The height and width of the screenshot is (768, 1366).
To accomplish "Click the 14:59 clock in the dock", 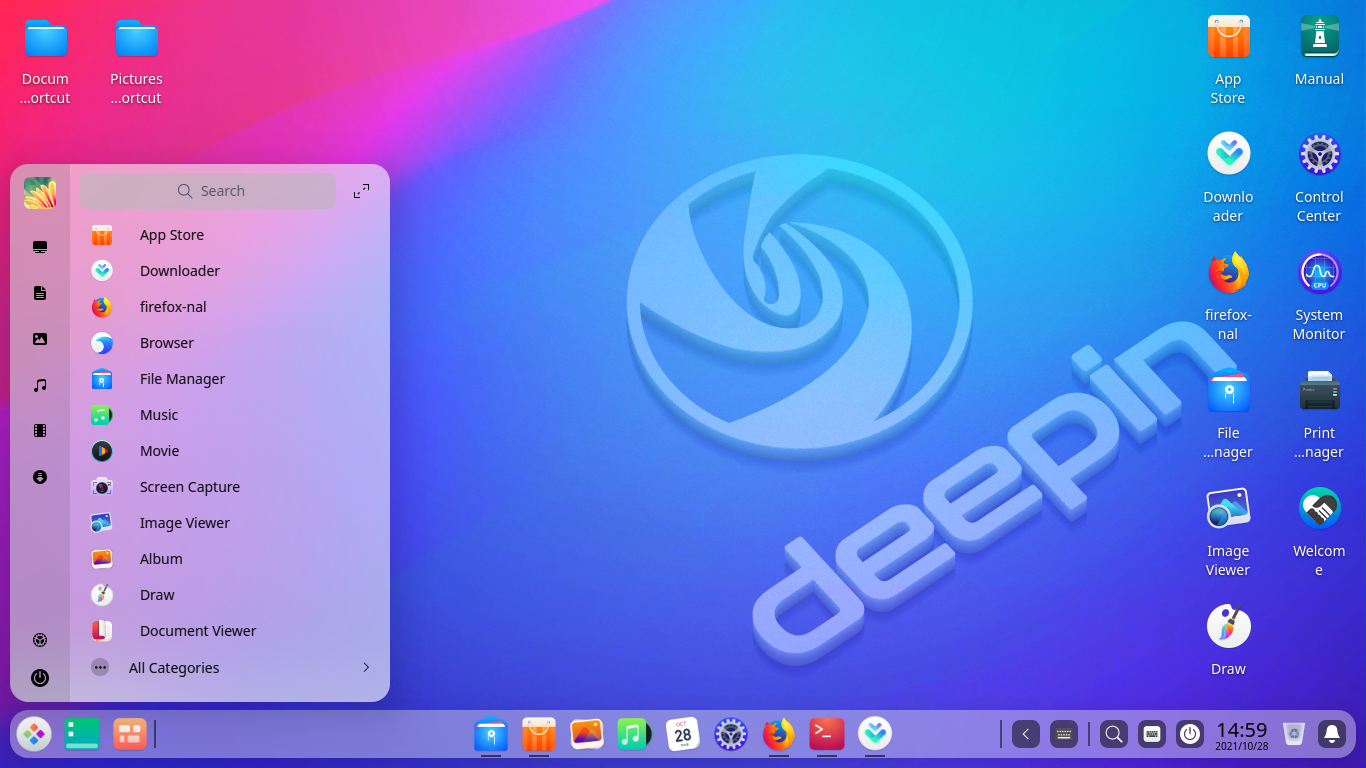I will pos(1241,735).
